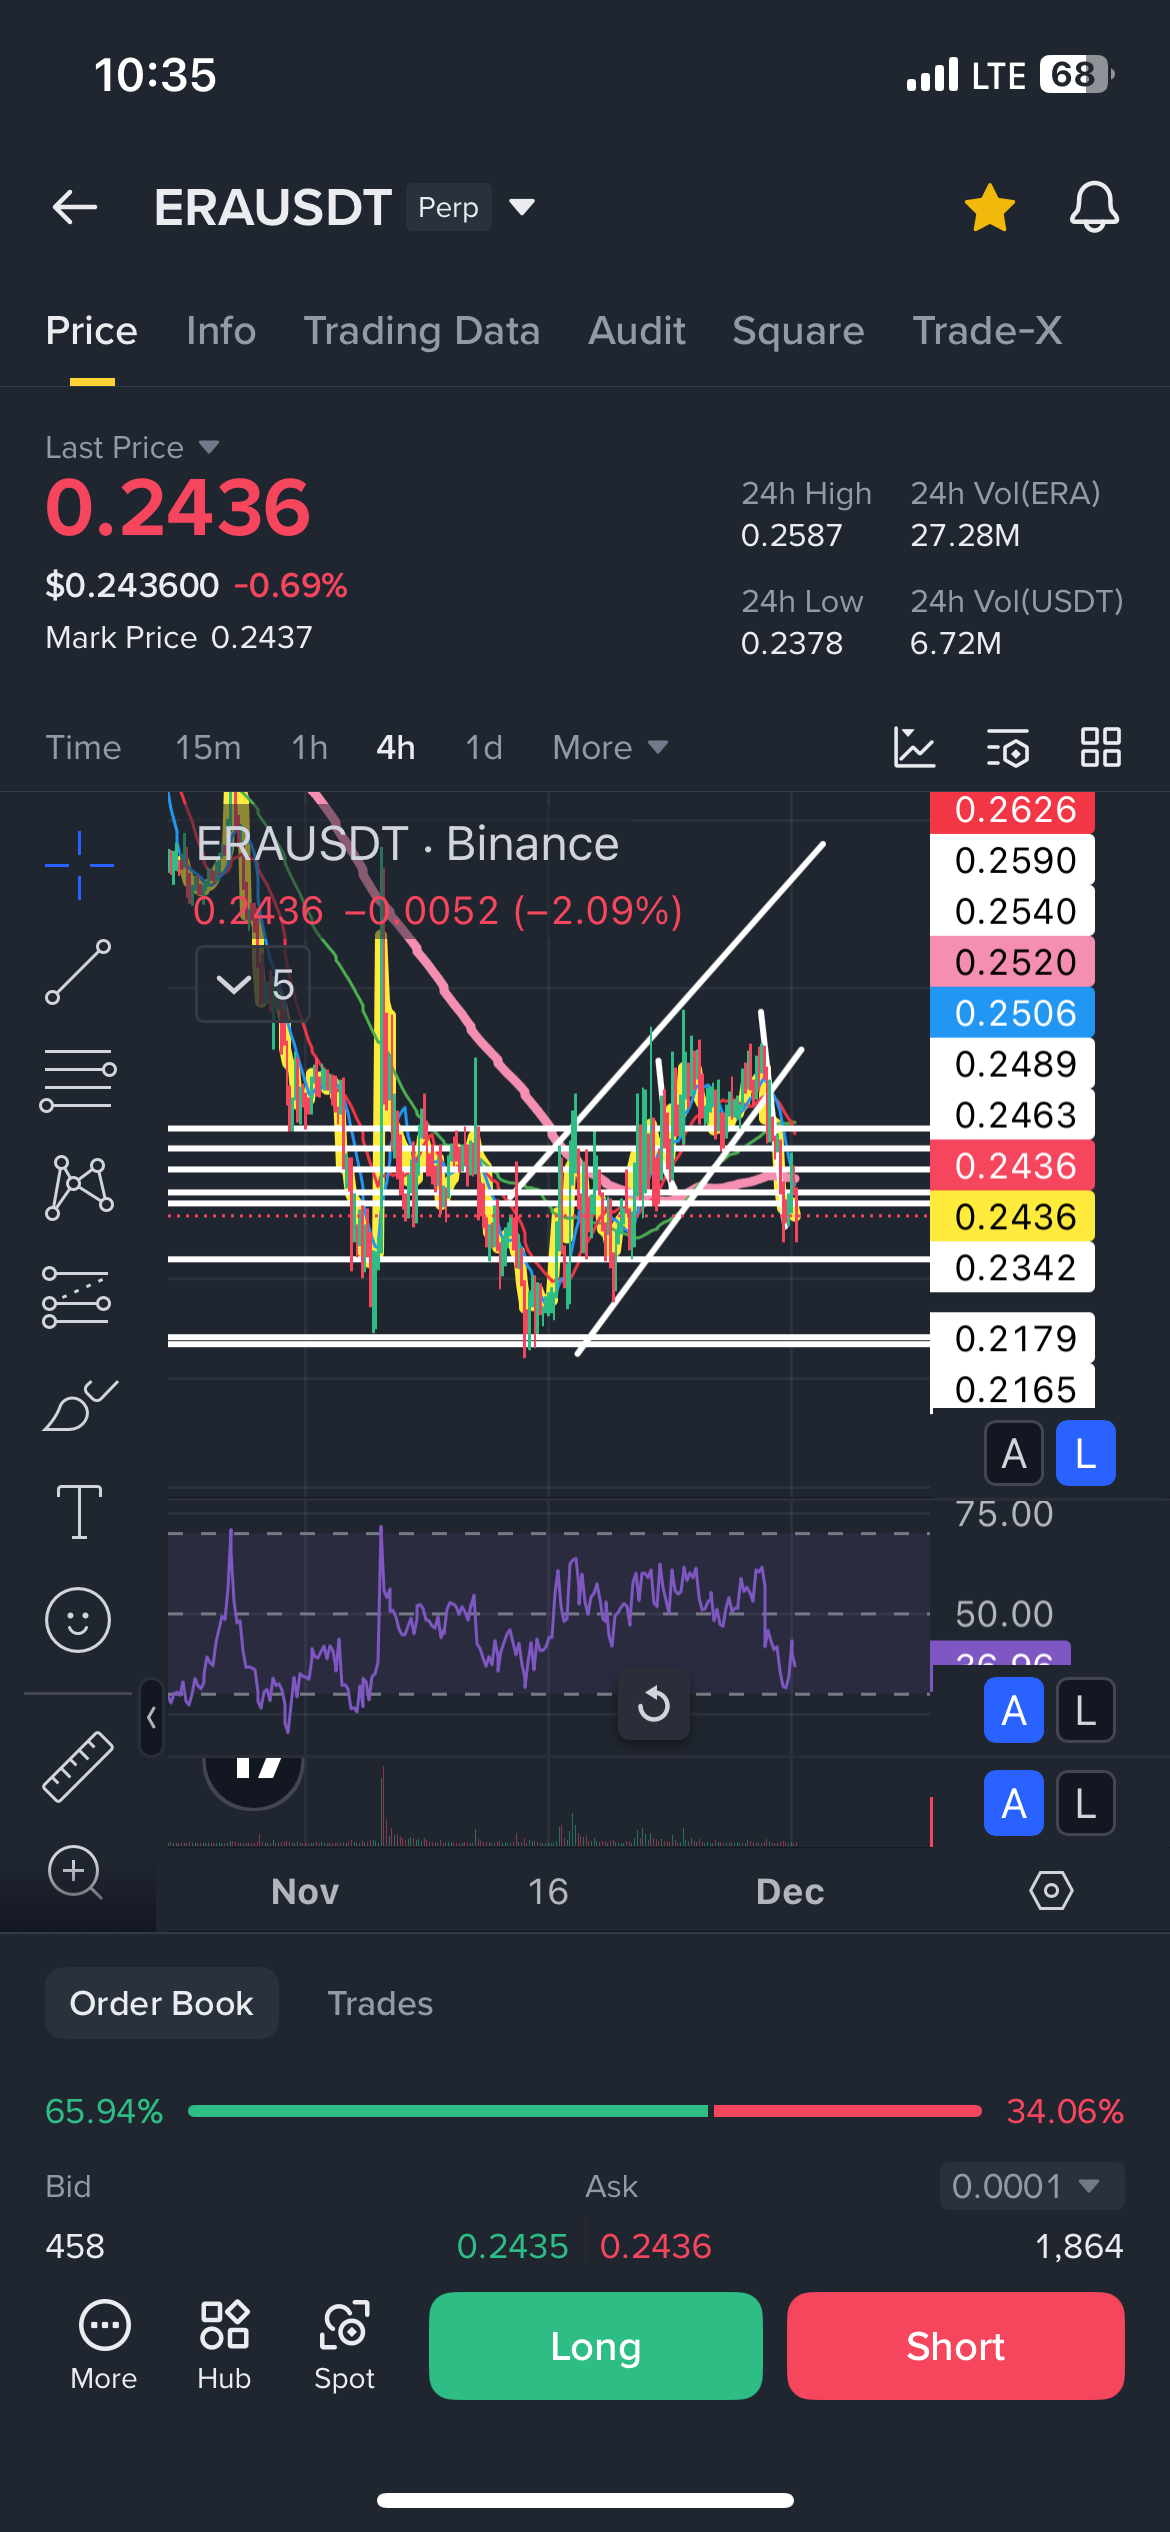The image size is (1170, 2532).
Task: Toggle log scale L on volume pane
Action: click(x=1086, y=1803)
